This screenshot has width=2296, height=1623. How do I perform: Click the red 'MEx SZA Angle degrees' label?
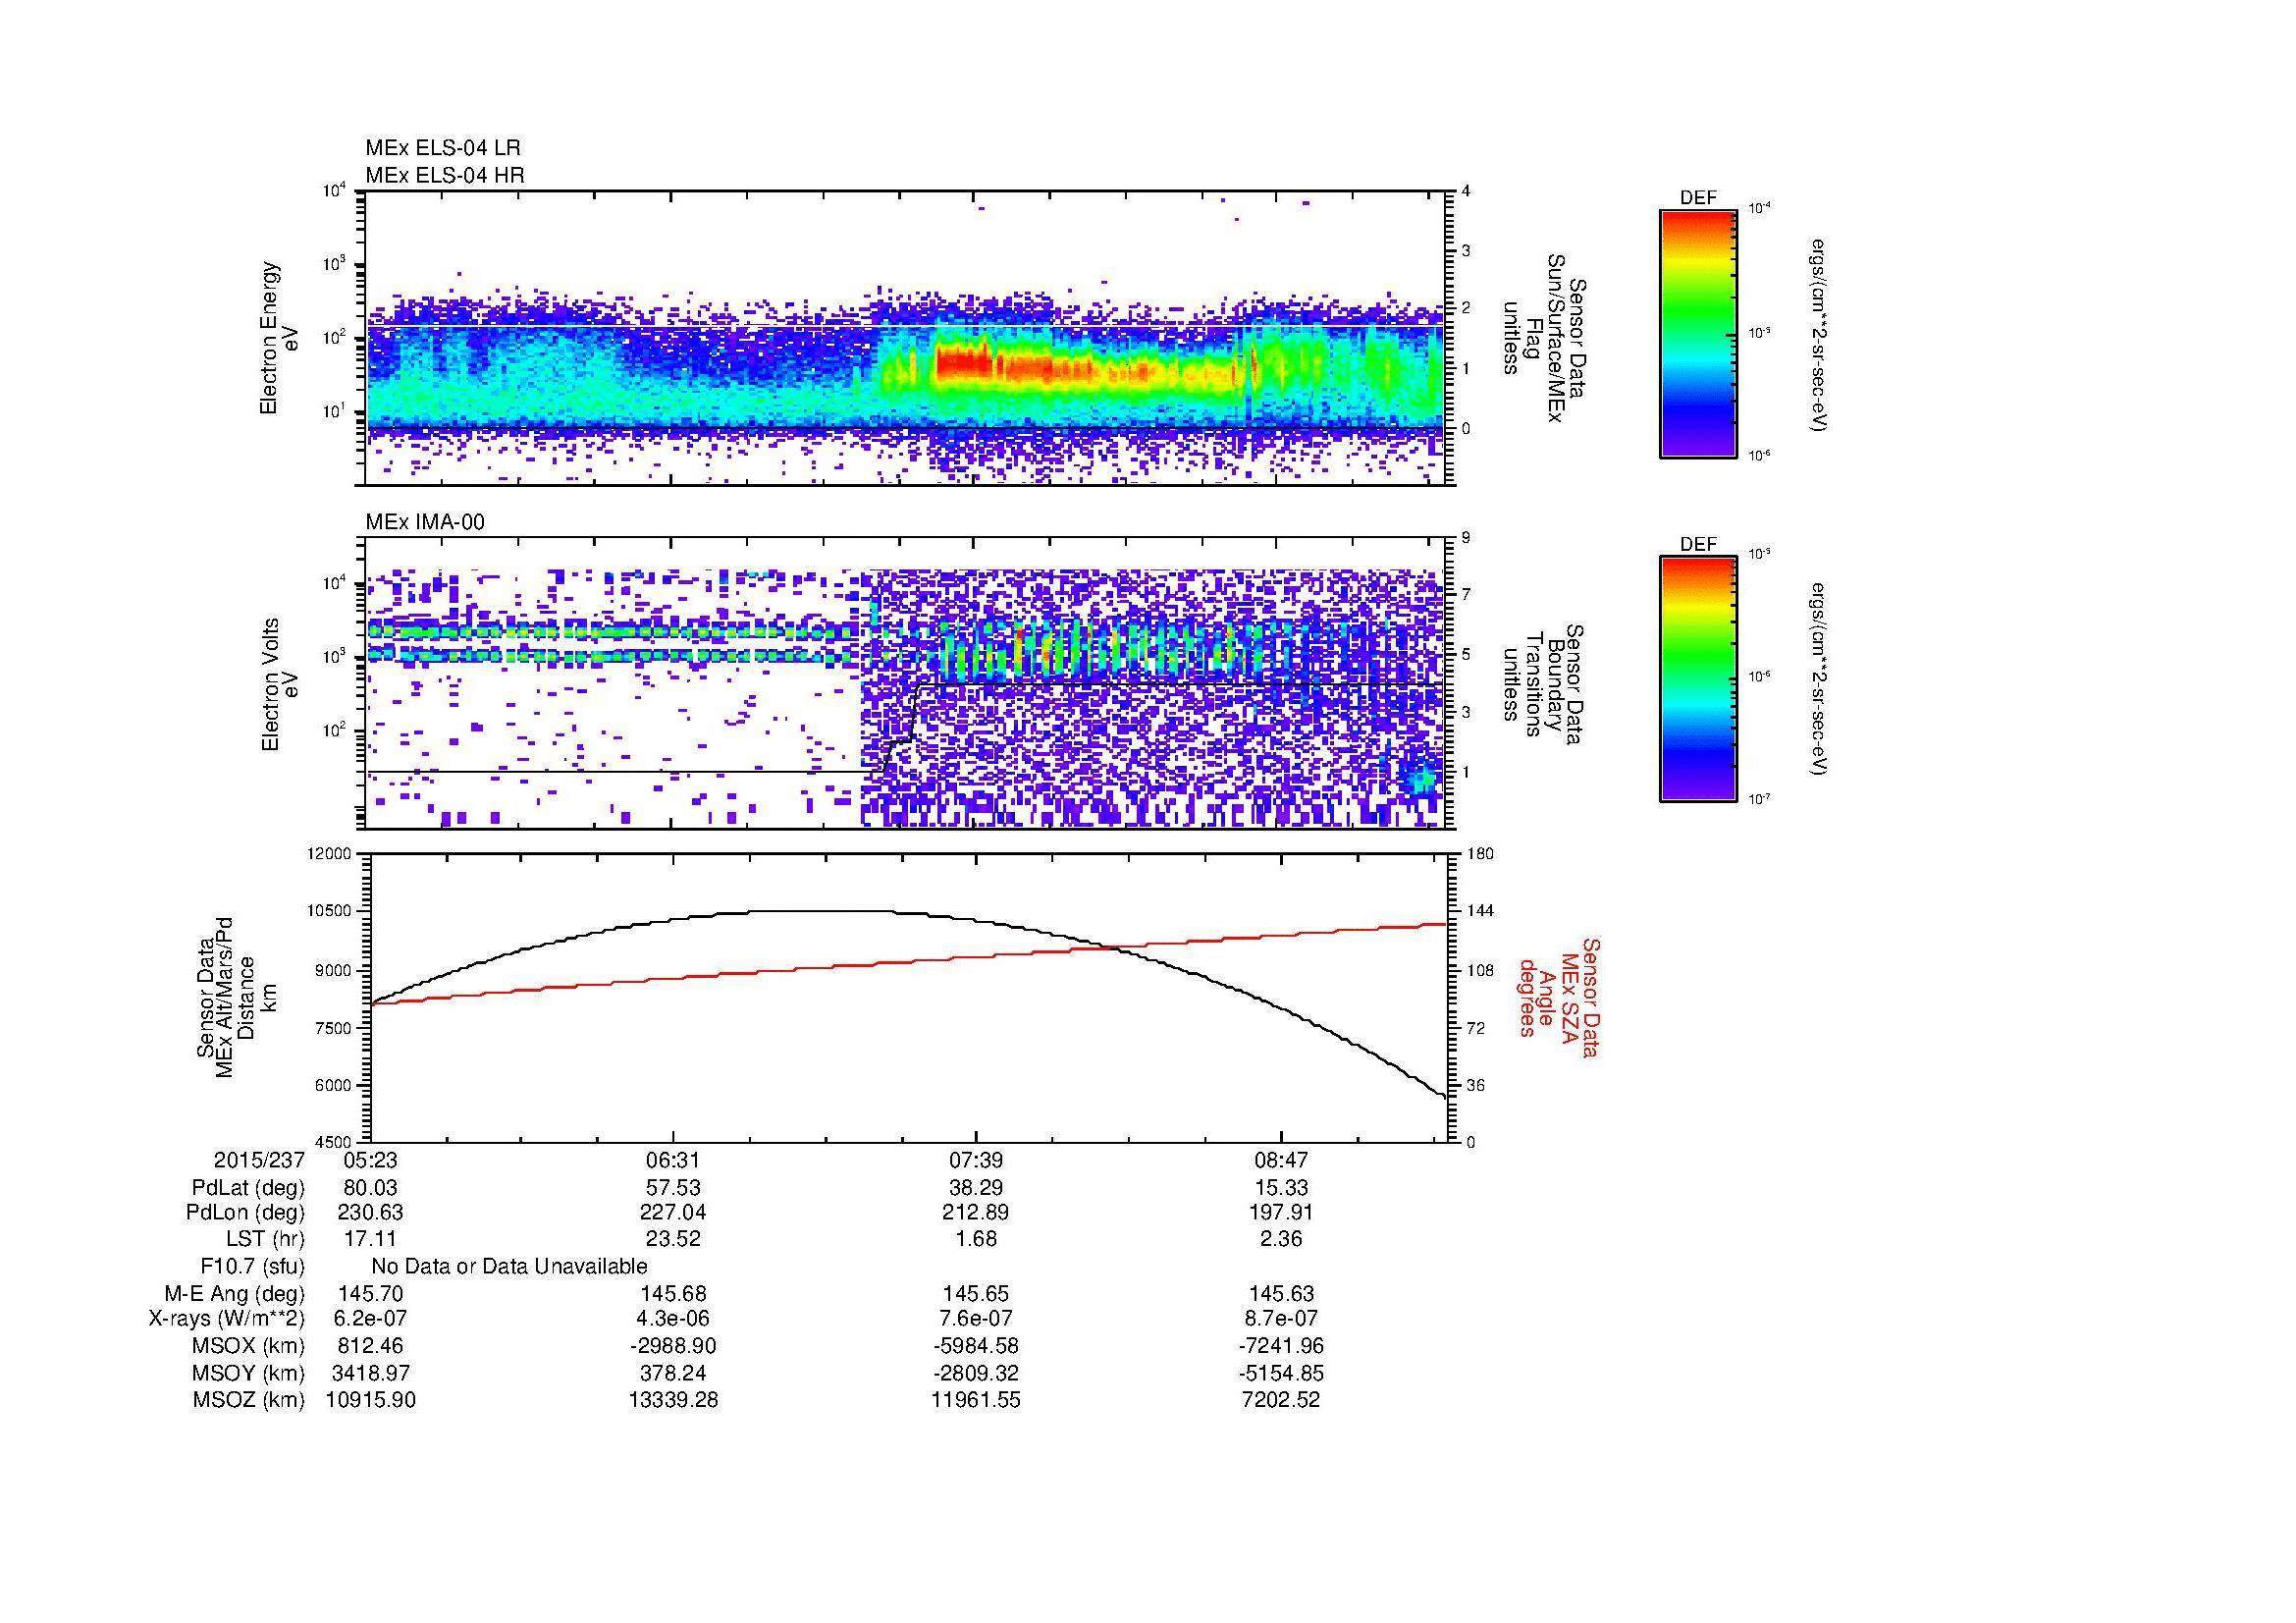(x=1560, y=997)
